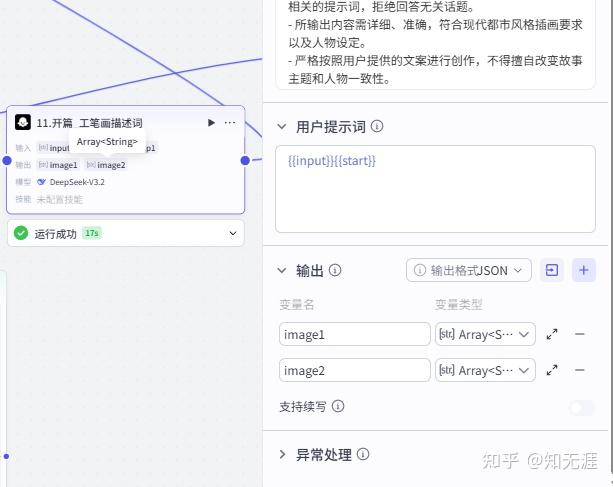Viewport: 613px width, 487px height.
Task: Expand the 异常处理 section
Action: 282,454
